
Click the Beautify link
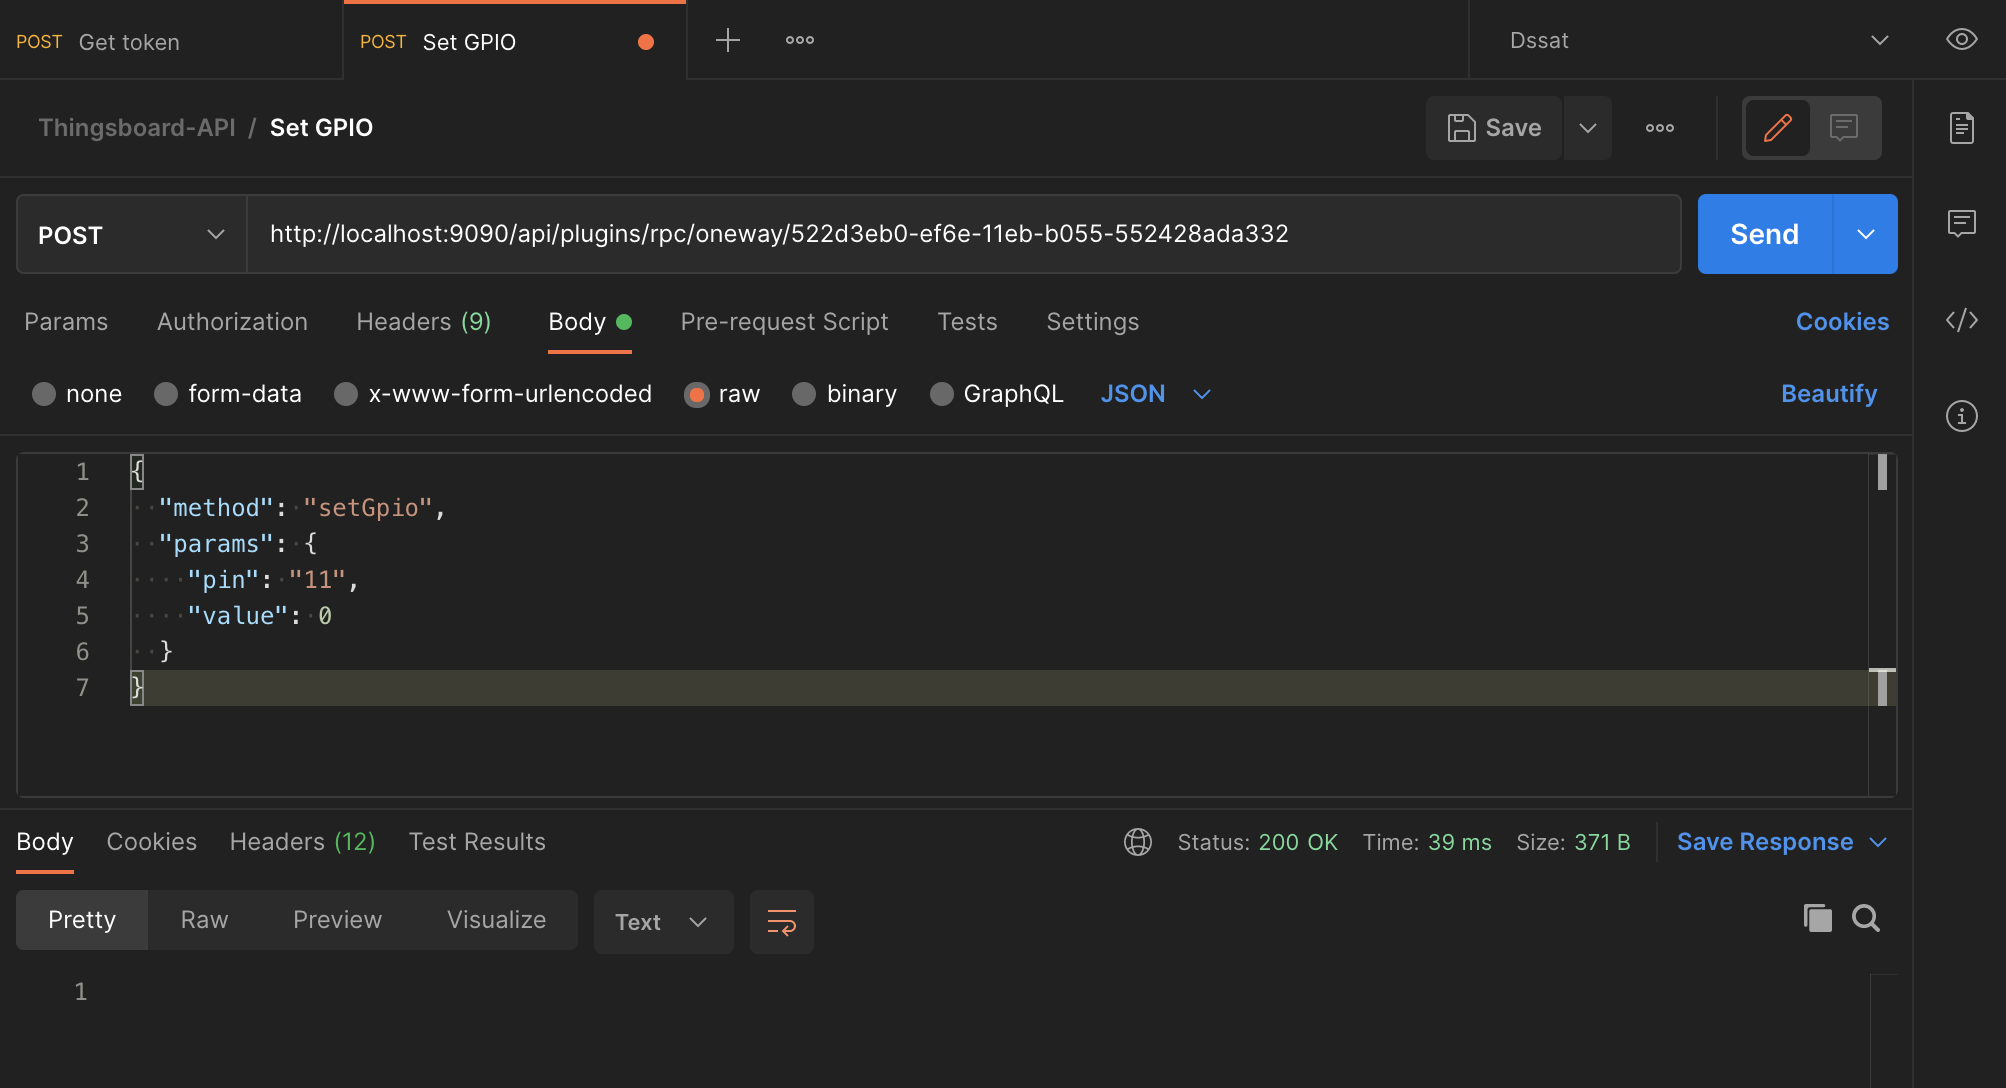tap(1828, 394)
